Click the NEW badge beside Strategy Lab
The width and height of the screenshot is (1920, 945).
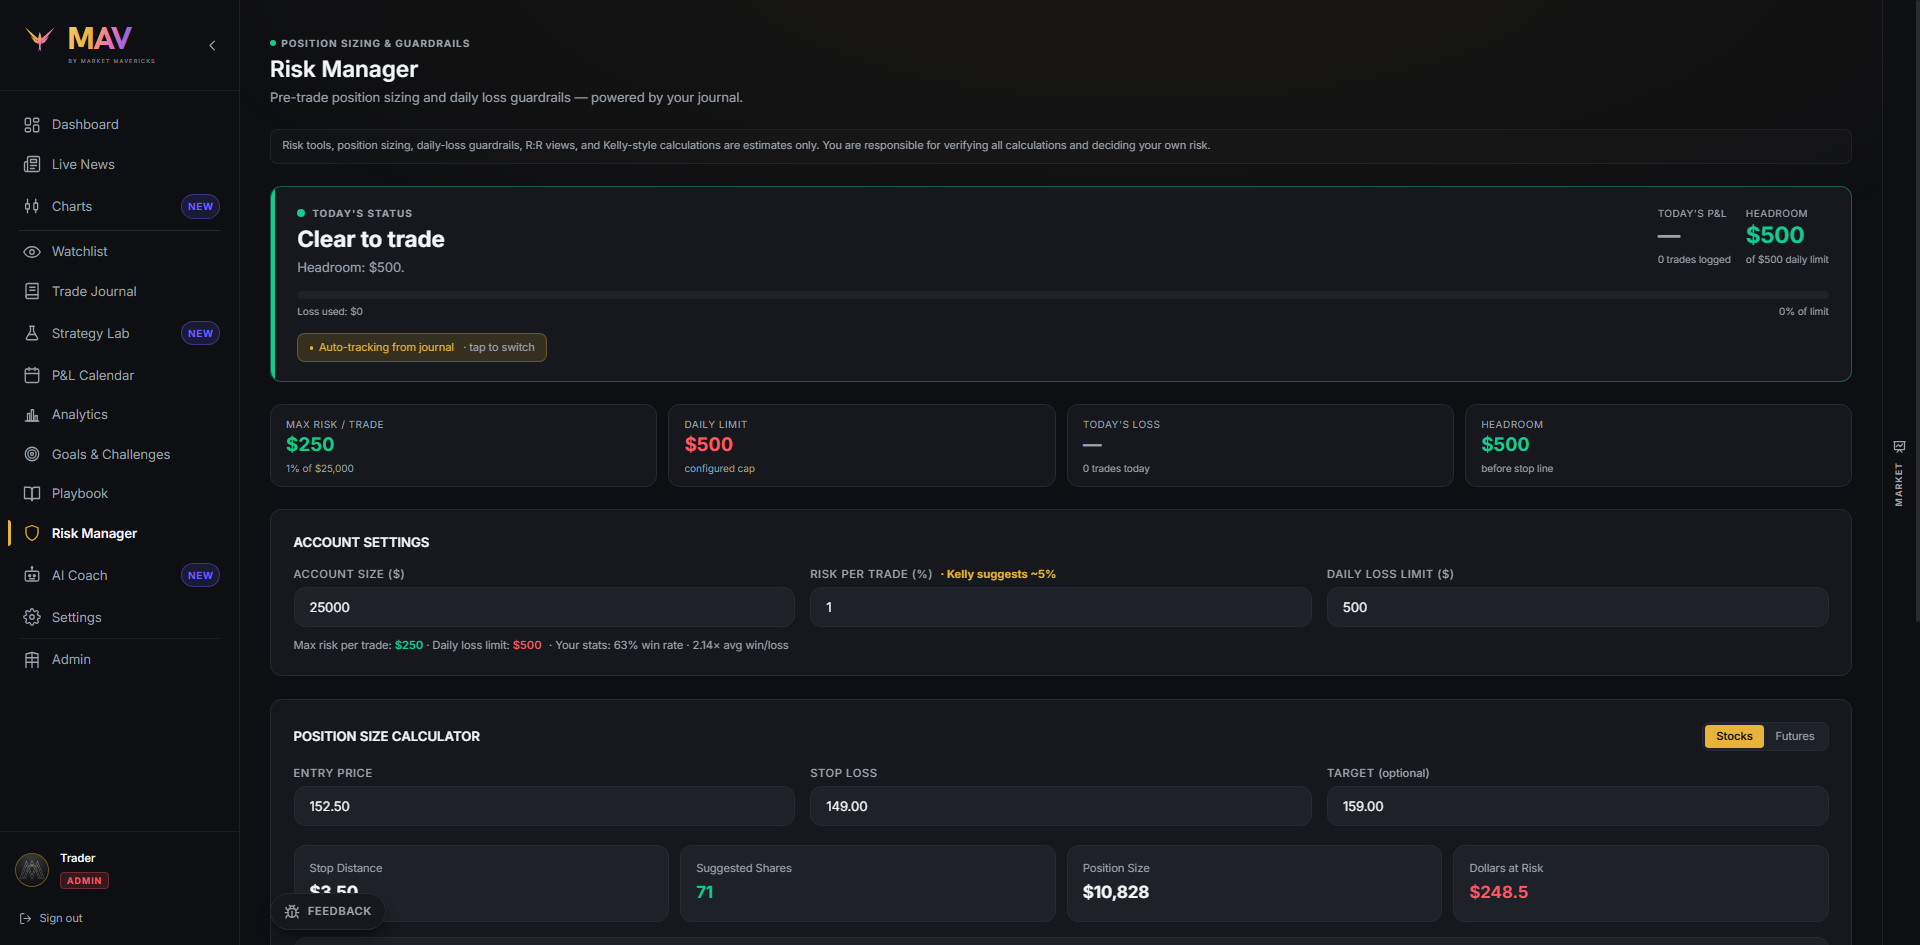click(200, 334)
